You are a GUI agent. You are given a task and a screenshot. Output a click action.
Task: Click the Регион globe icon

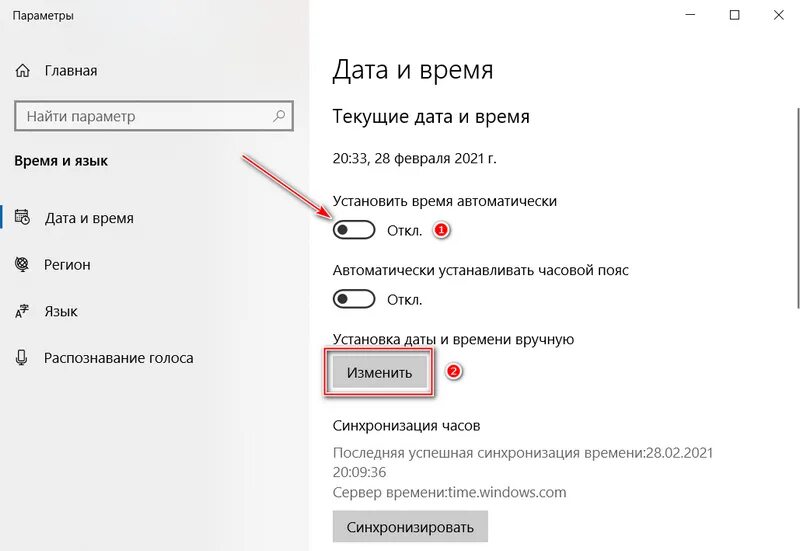point(22,264)
